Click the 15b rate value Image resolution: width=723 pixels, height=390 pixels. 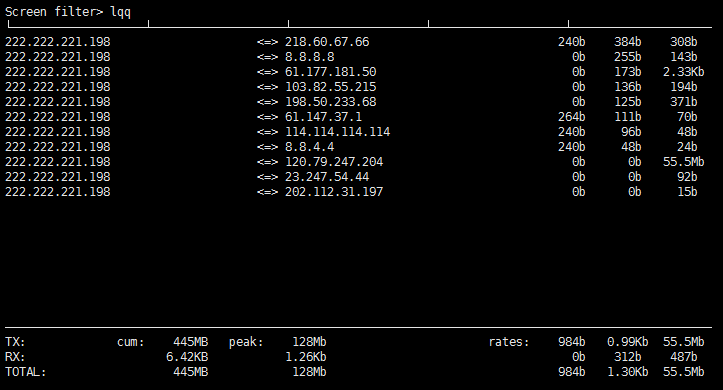(687, 192)
